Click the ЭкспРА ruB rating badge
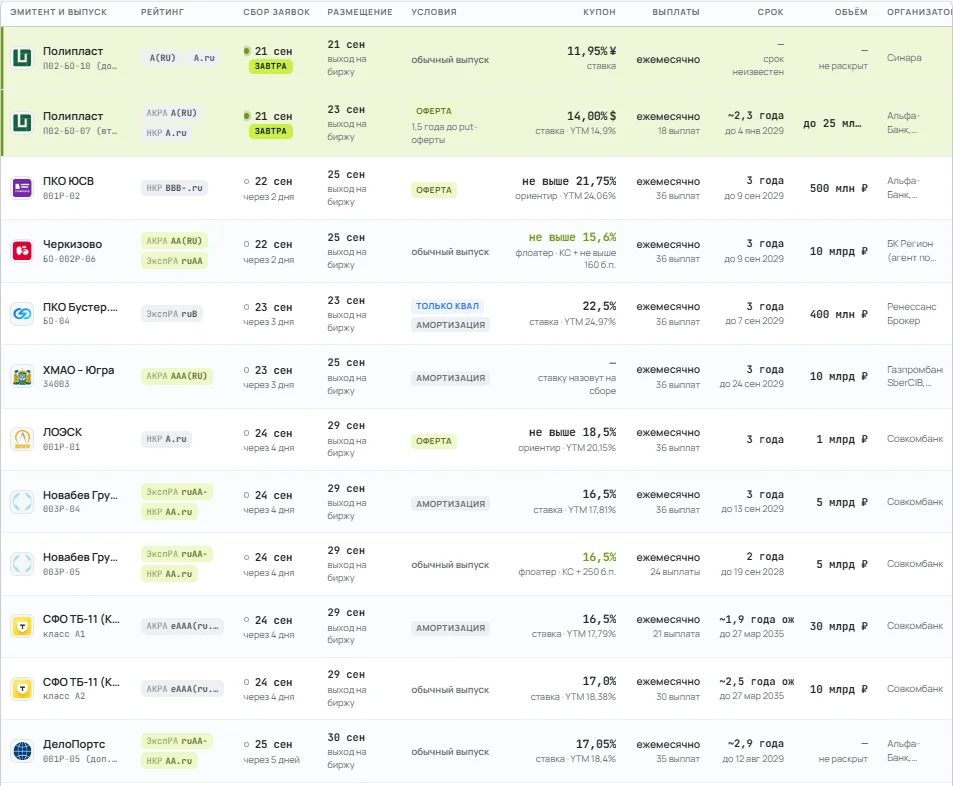 pos(171,314)
